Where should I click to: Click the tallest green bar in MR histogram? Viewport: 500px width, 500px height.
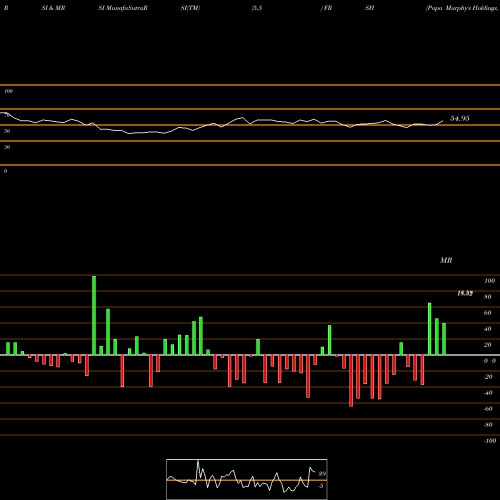point(94,315)
